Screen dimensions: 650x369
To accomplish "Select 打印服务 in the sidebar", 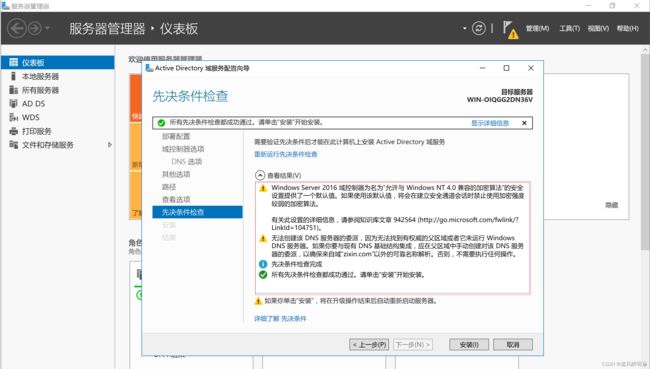I will click(58, 131).
